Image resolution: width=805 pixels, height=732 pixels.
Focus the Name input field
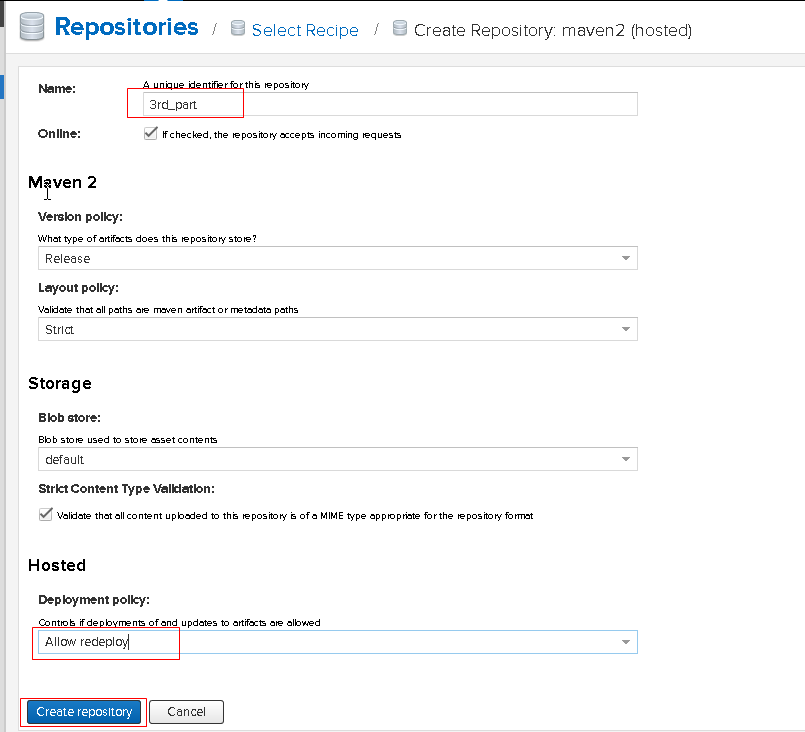click(390, 104)
